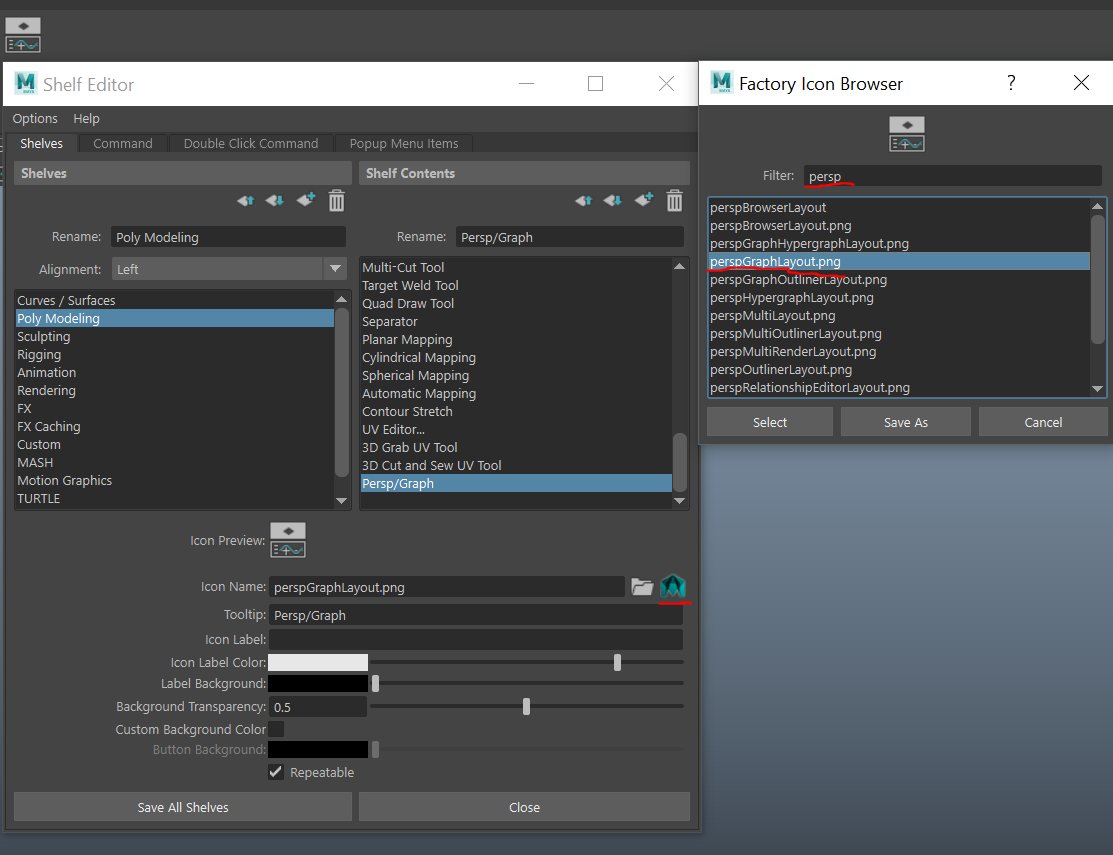
Task: Select perspBrowserLayout.png in the icon list
Action: pyautogui.click(x=899, y=226)
